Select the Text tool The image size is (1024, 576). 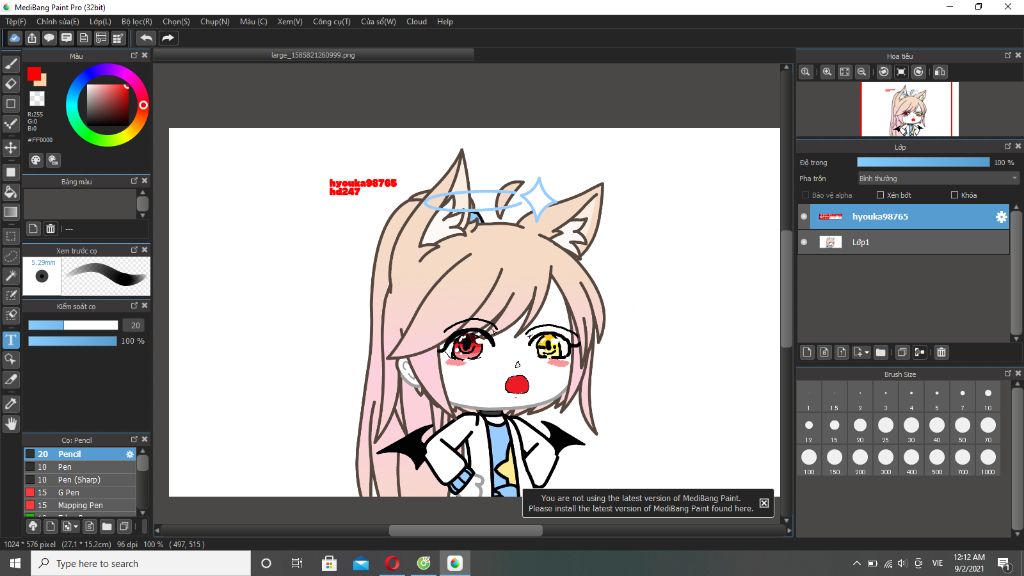click(10, 340)
